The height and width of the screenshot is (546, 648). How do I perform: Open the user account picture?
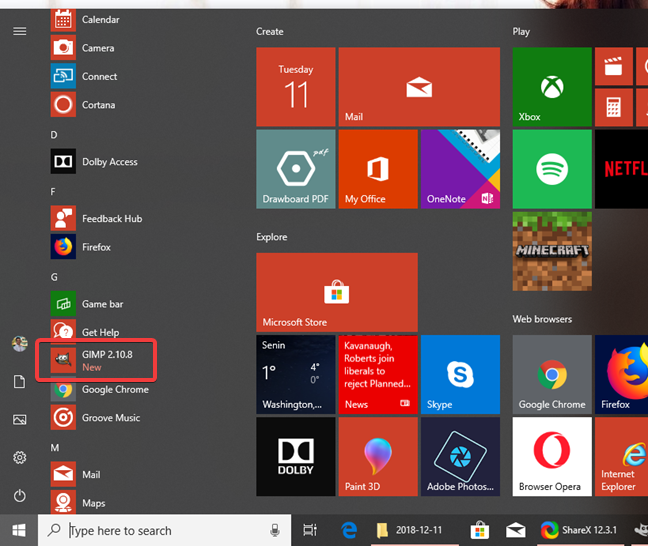point(19,344)
